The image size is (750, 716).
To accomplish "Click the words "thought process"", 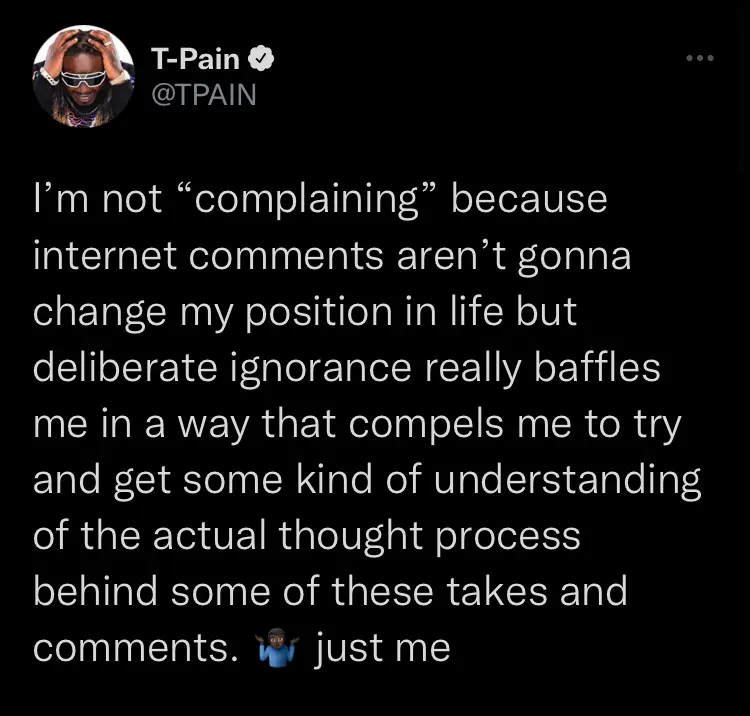I will tap(430, 536).
